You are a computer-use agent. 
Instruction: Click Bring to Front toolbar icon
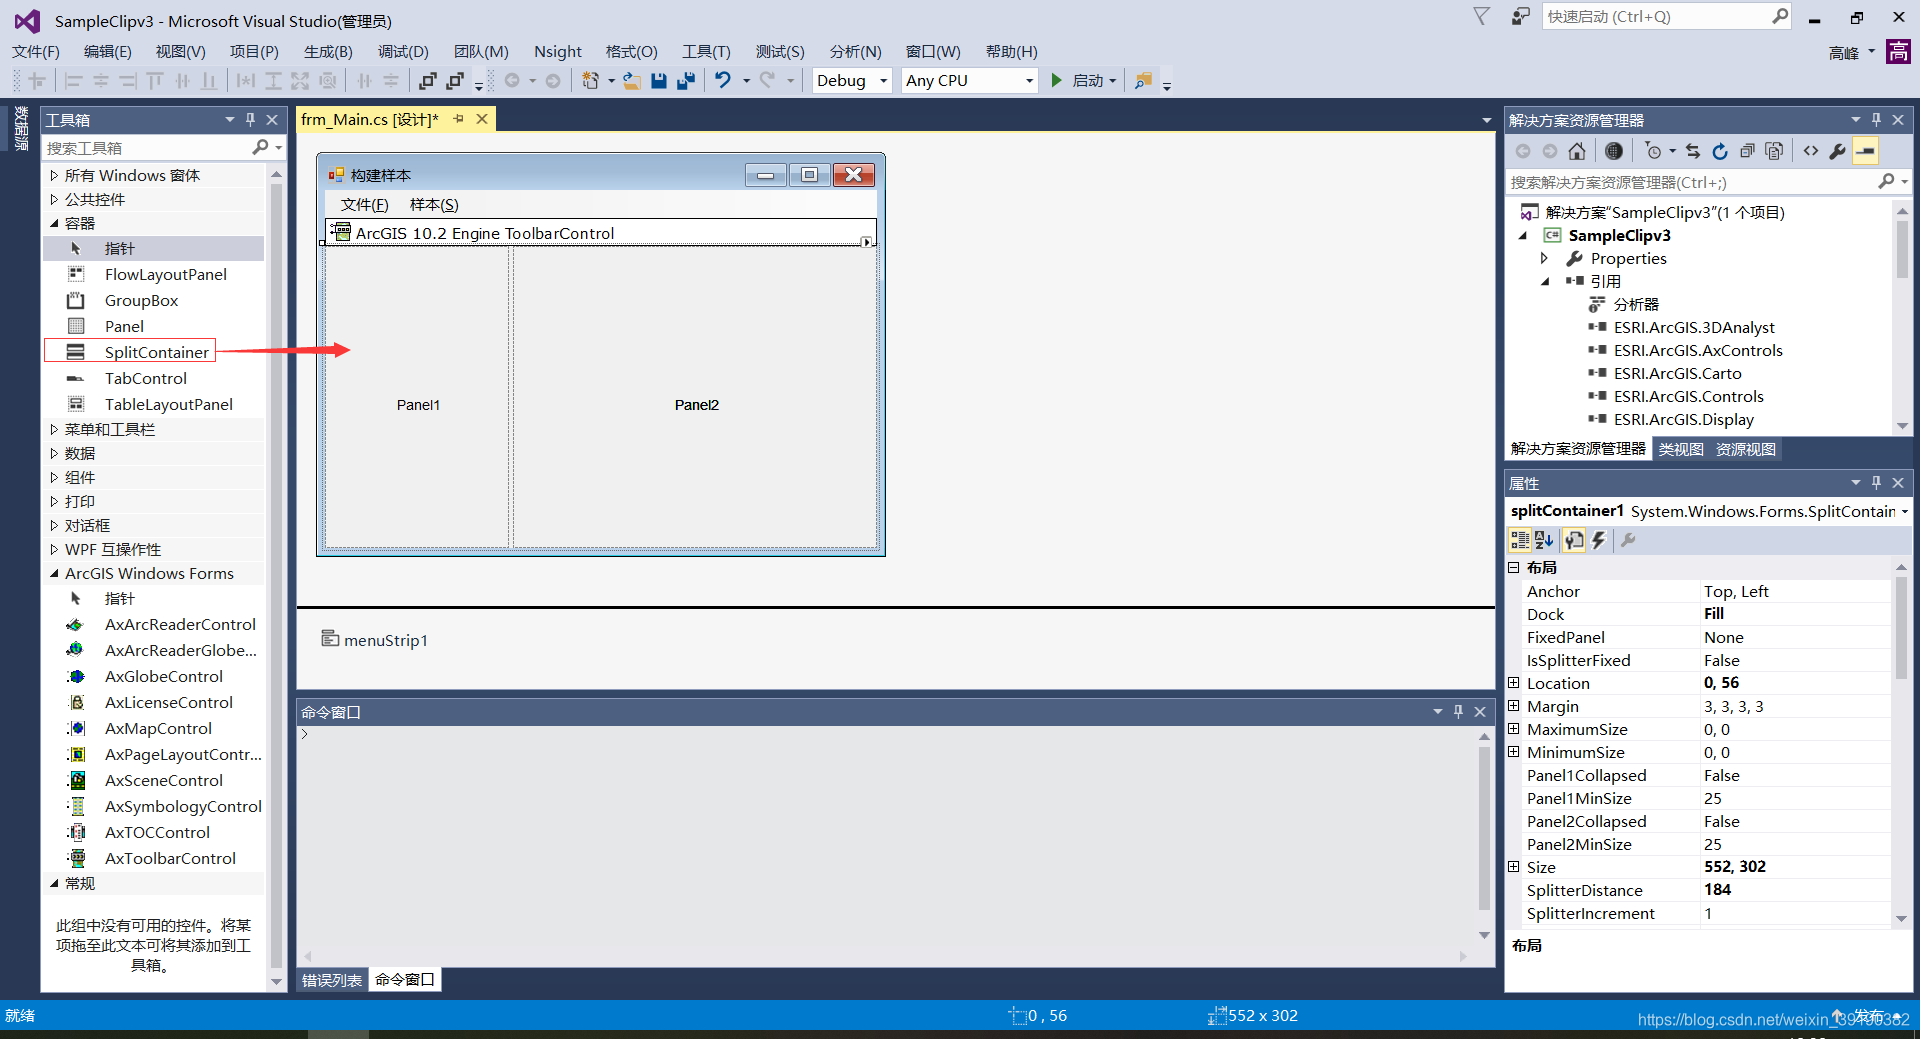[x=428, y=81]
